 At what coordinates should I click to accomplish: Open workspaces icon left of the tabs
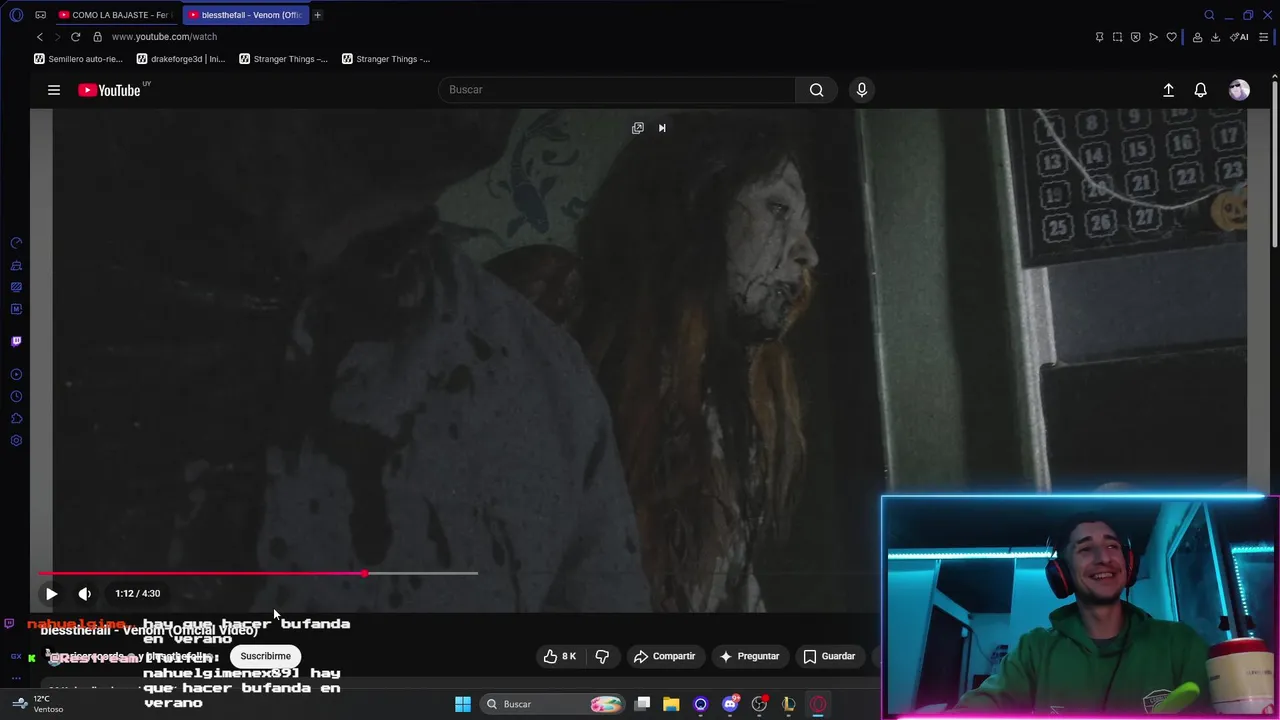pyautogui.click(x=40, y=15)
